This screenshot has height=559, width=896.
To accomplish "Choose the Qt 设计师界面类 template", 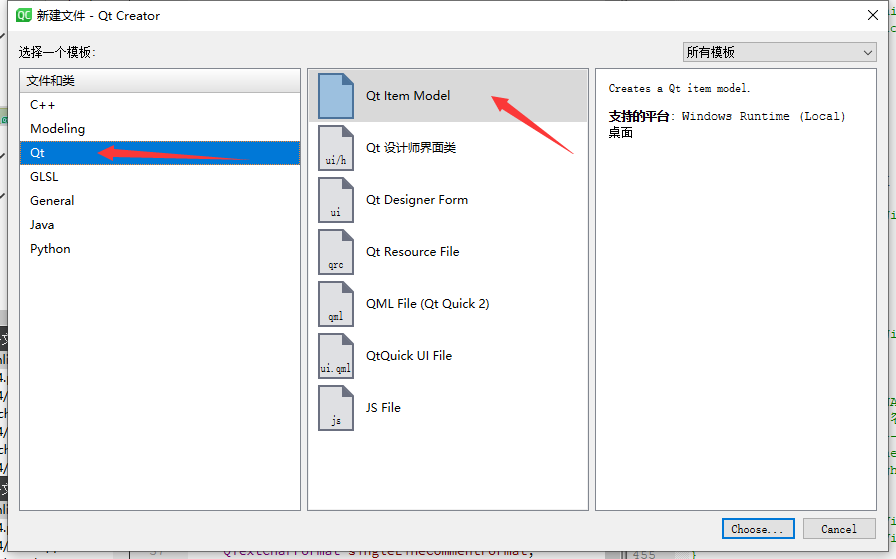I will point(448,148).
